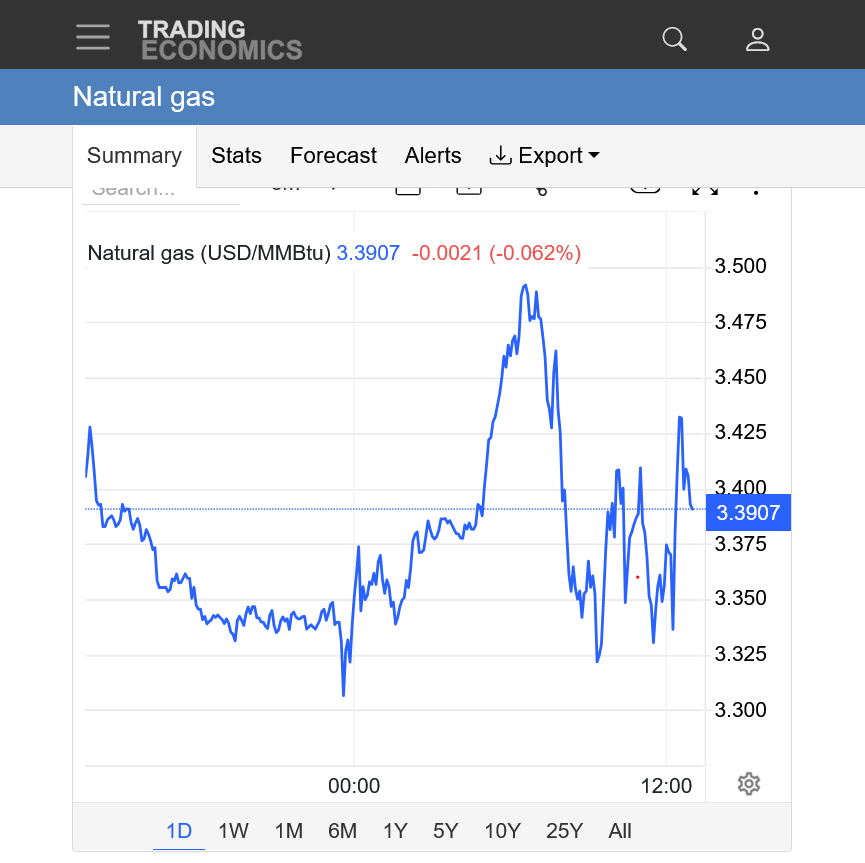Open chart settings gear icon
This screenshot has height=863, width=865.
pos(748,784)
